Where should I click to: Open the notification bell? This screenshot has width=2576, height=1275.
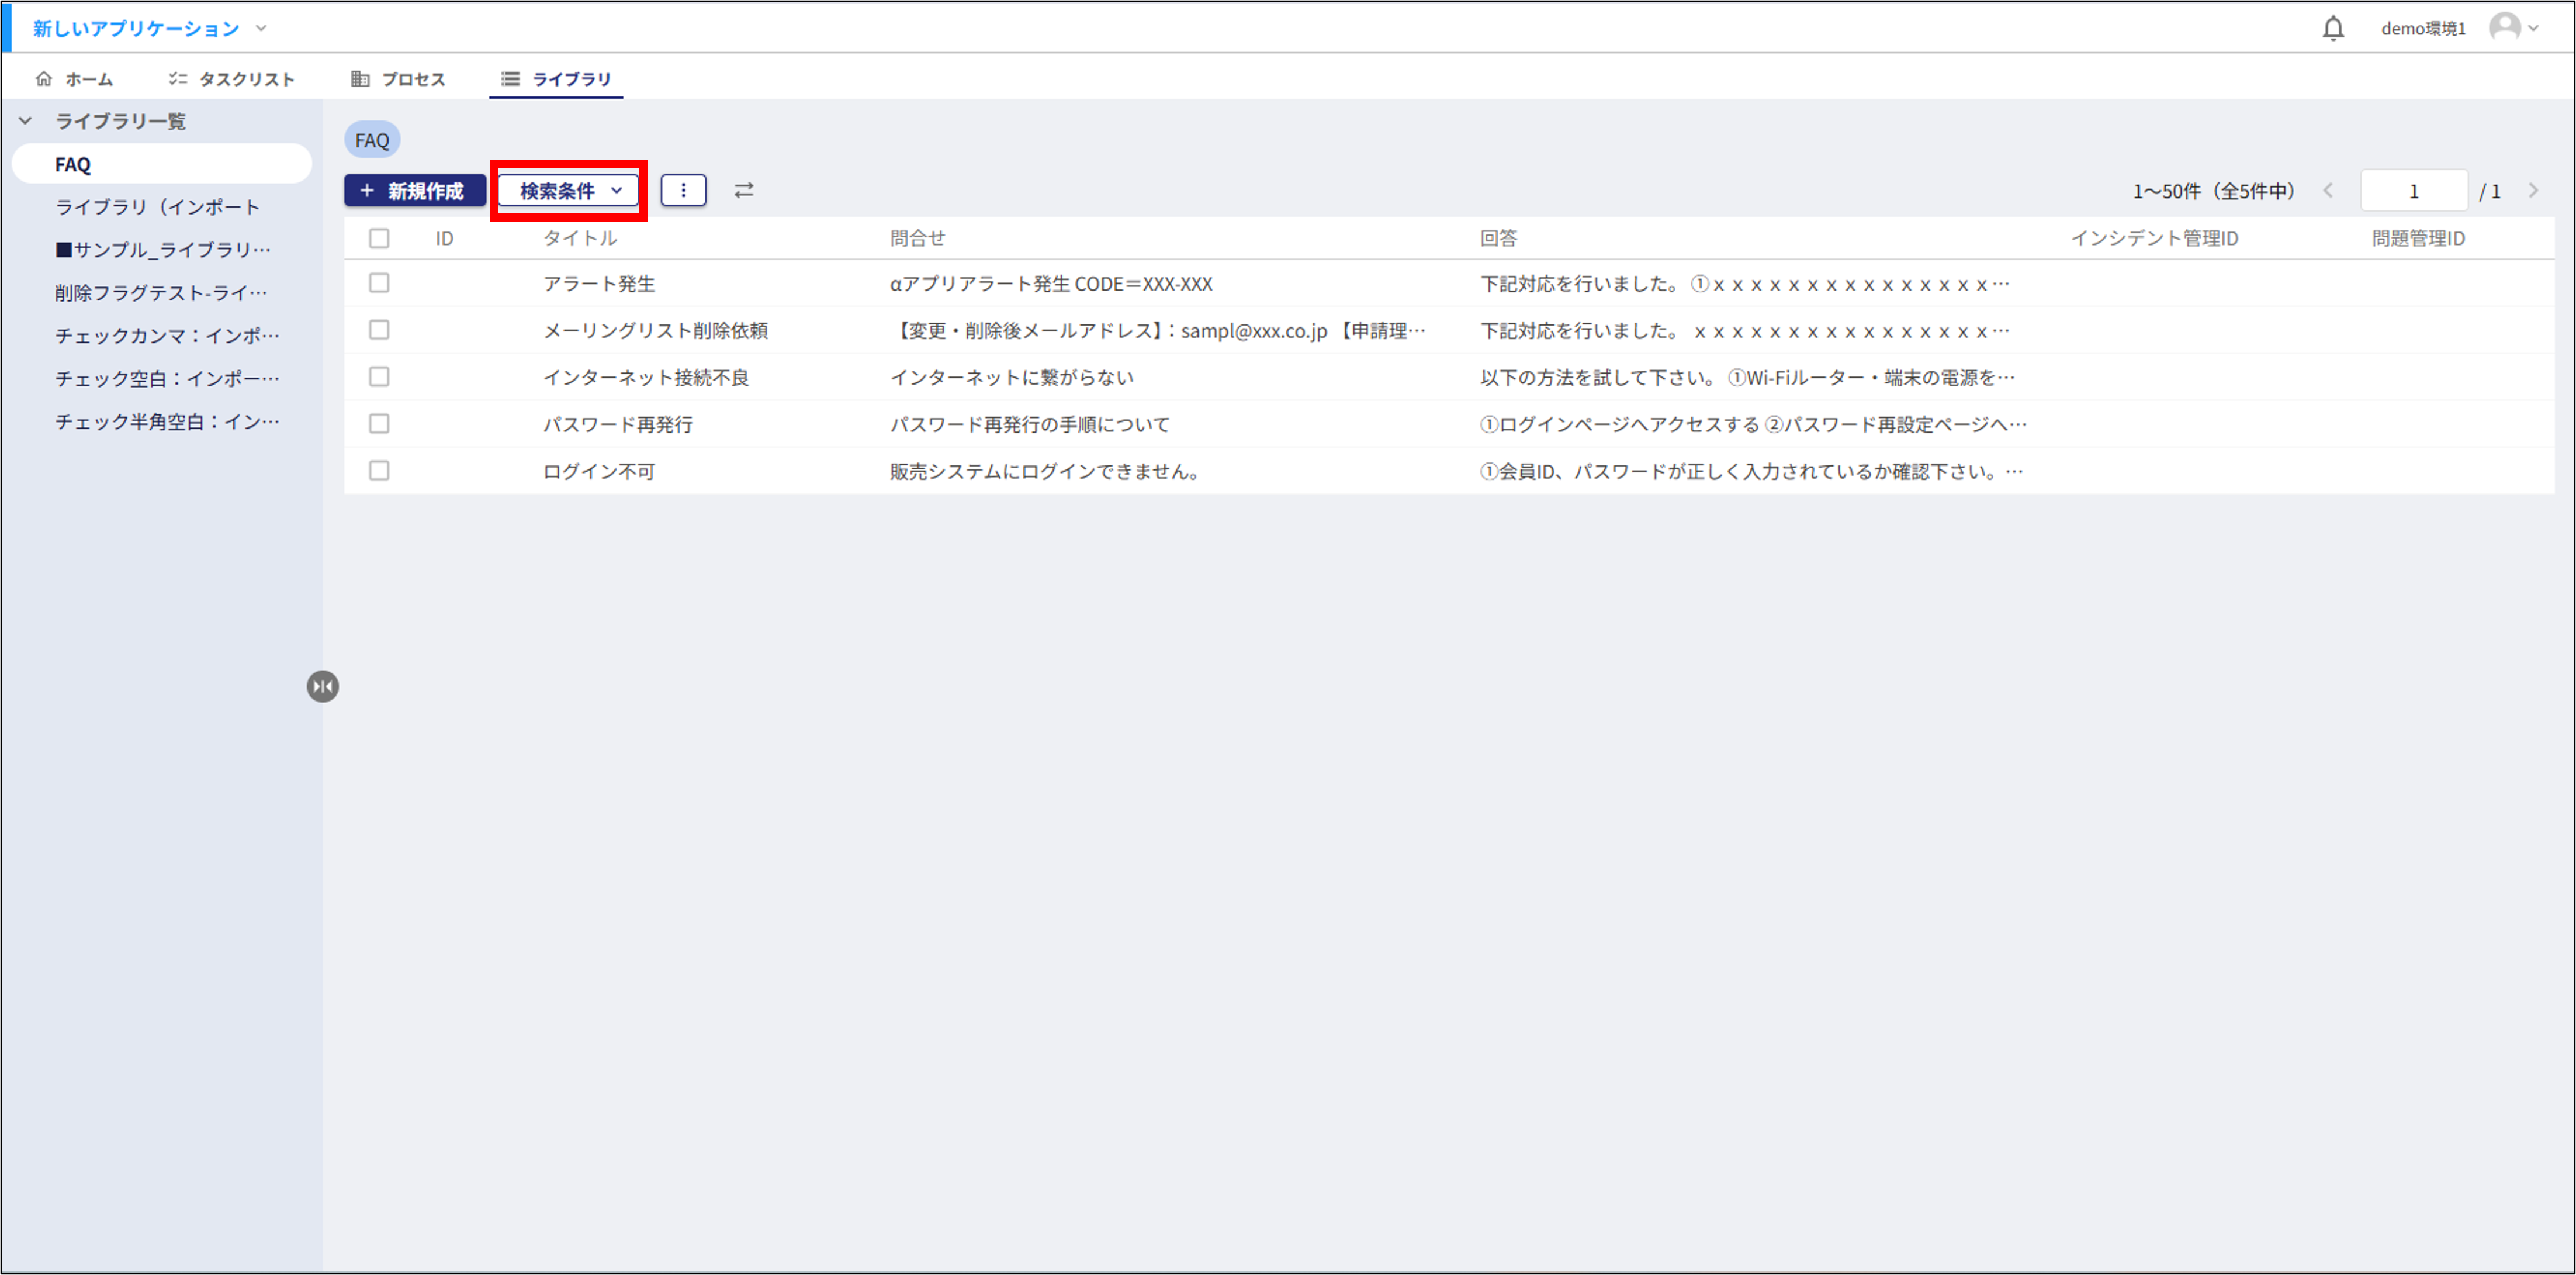pos(2333,27)
